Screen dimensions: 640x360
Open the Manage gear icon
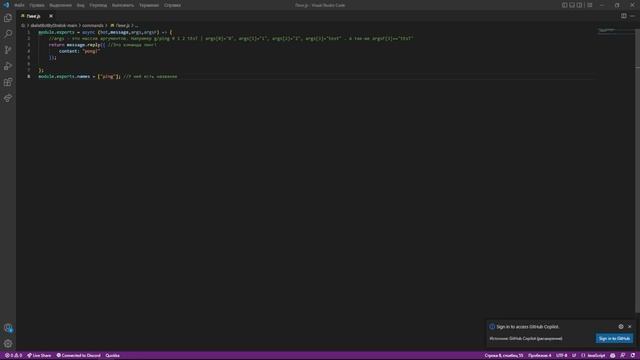(x=8, y=344)
